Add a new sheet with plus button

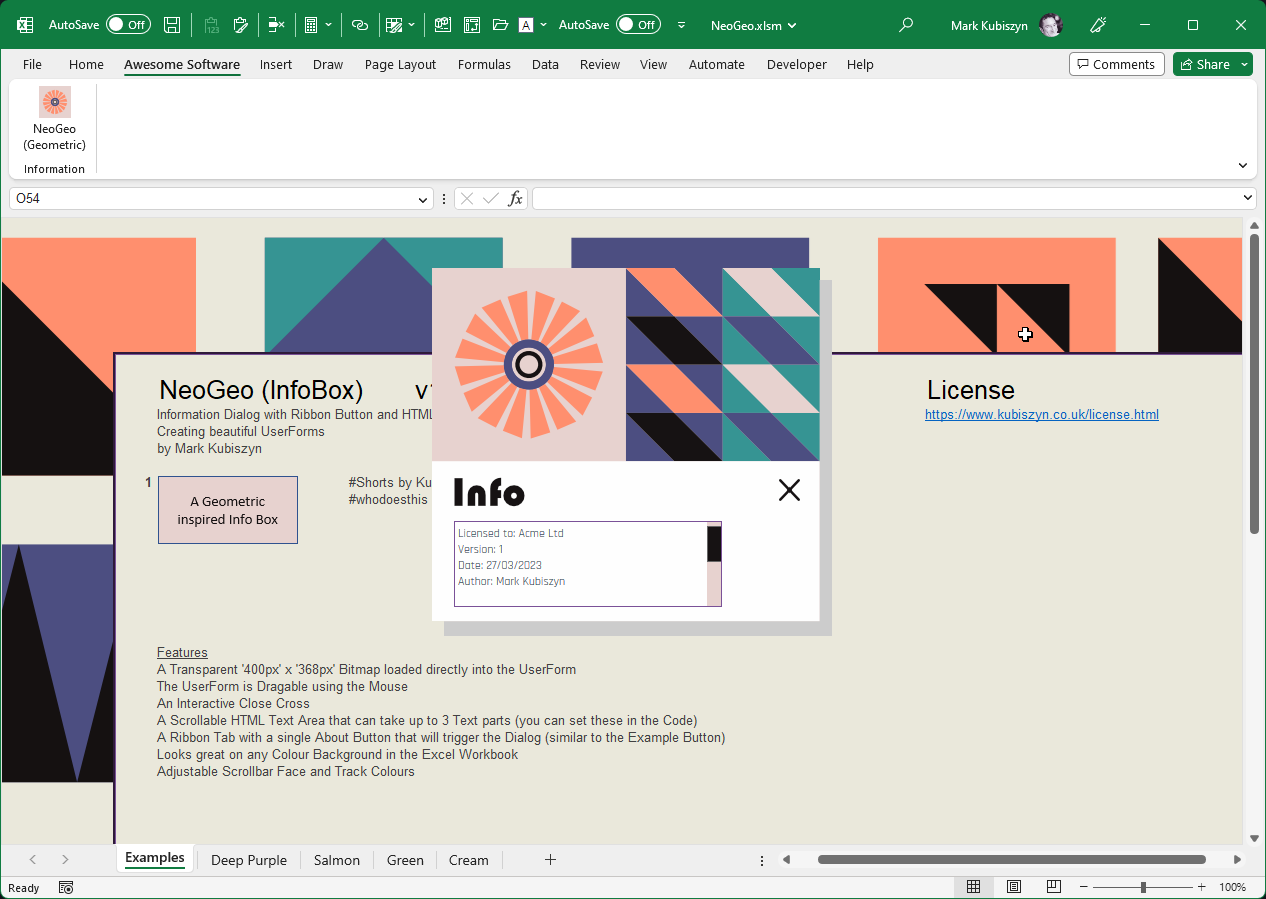click(x=550, y=860)
